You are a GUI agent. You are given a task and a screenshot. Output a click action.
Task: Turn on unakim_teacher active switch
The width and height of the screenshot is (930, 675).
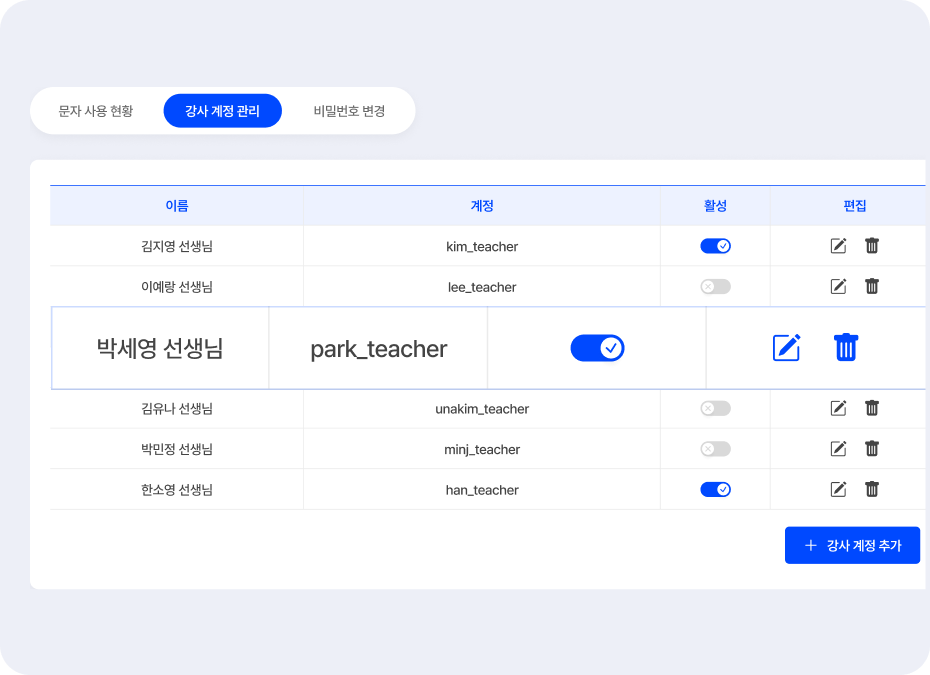pyautogui.click(x=715, y=408)
